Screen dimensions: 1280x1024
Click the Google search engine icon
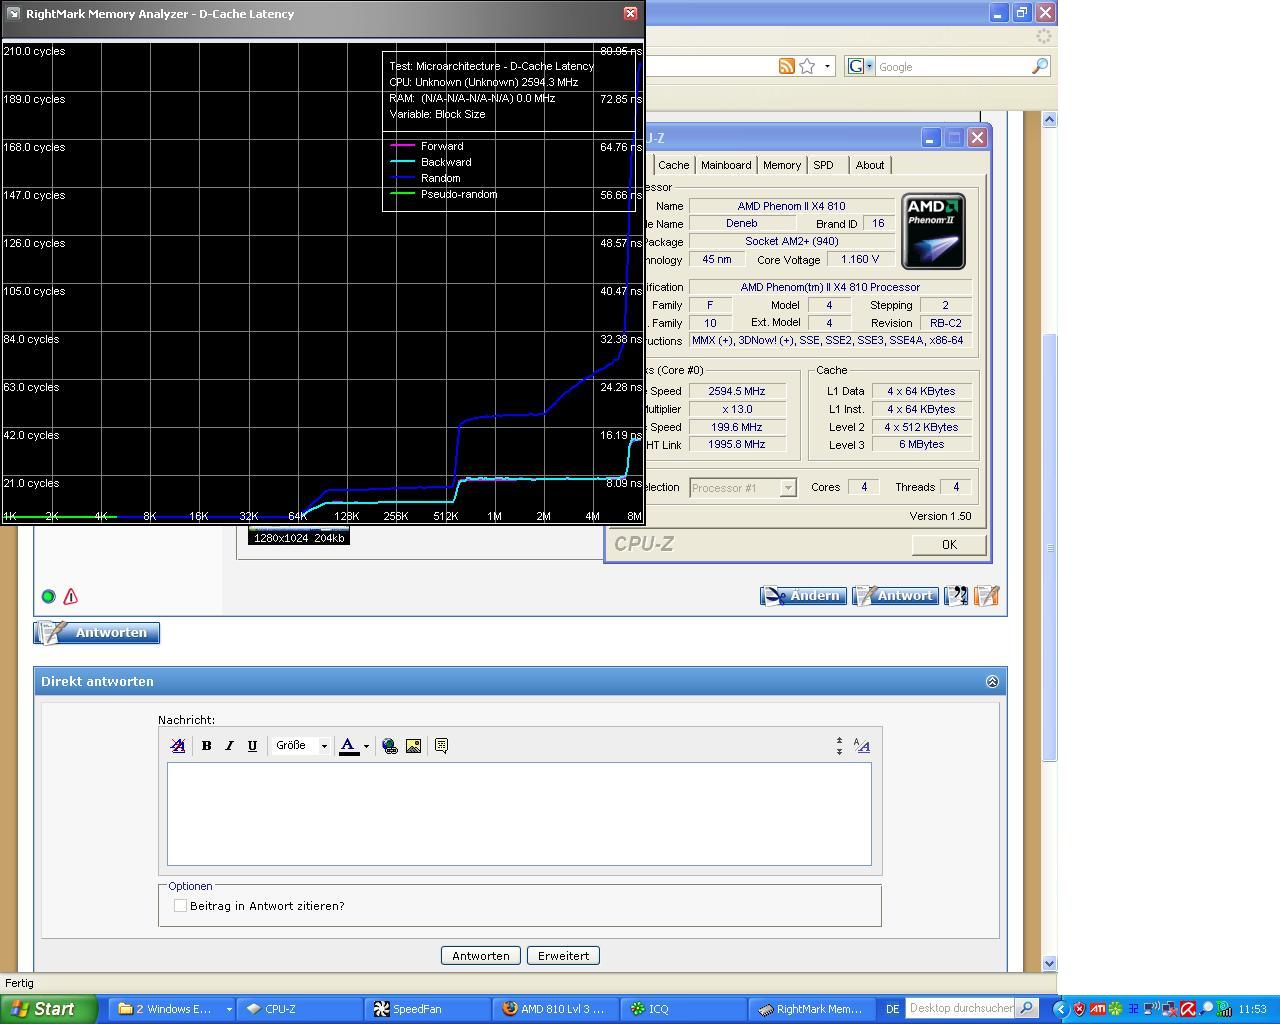pos(855,66)
